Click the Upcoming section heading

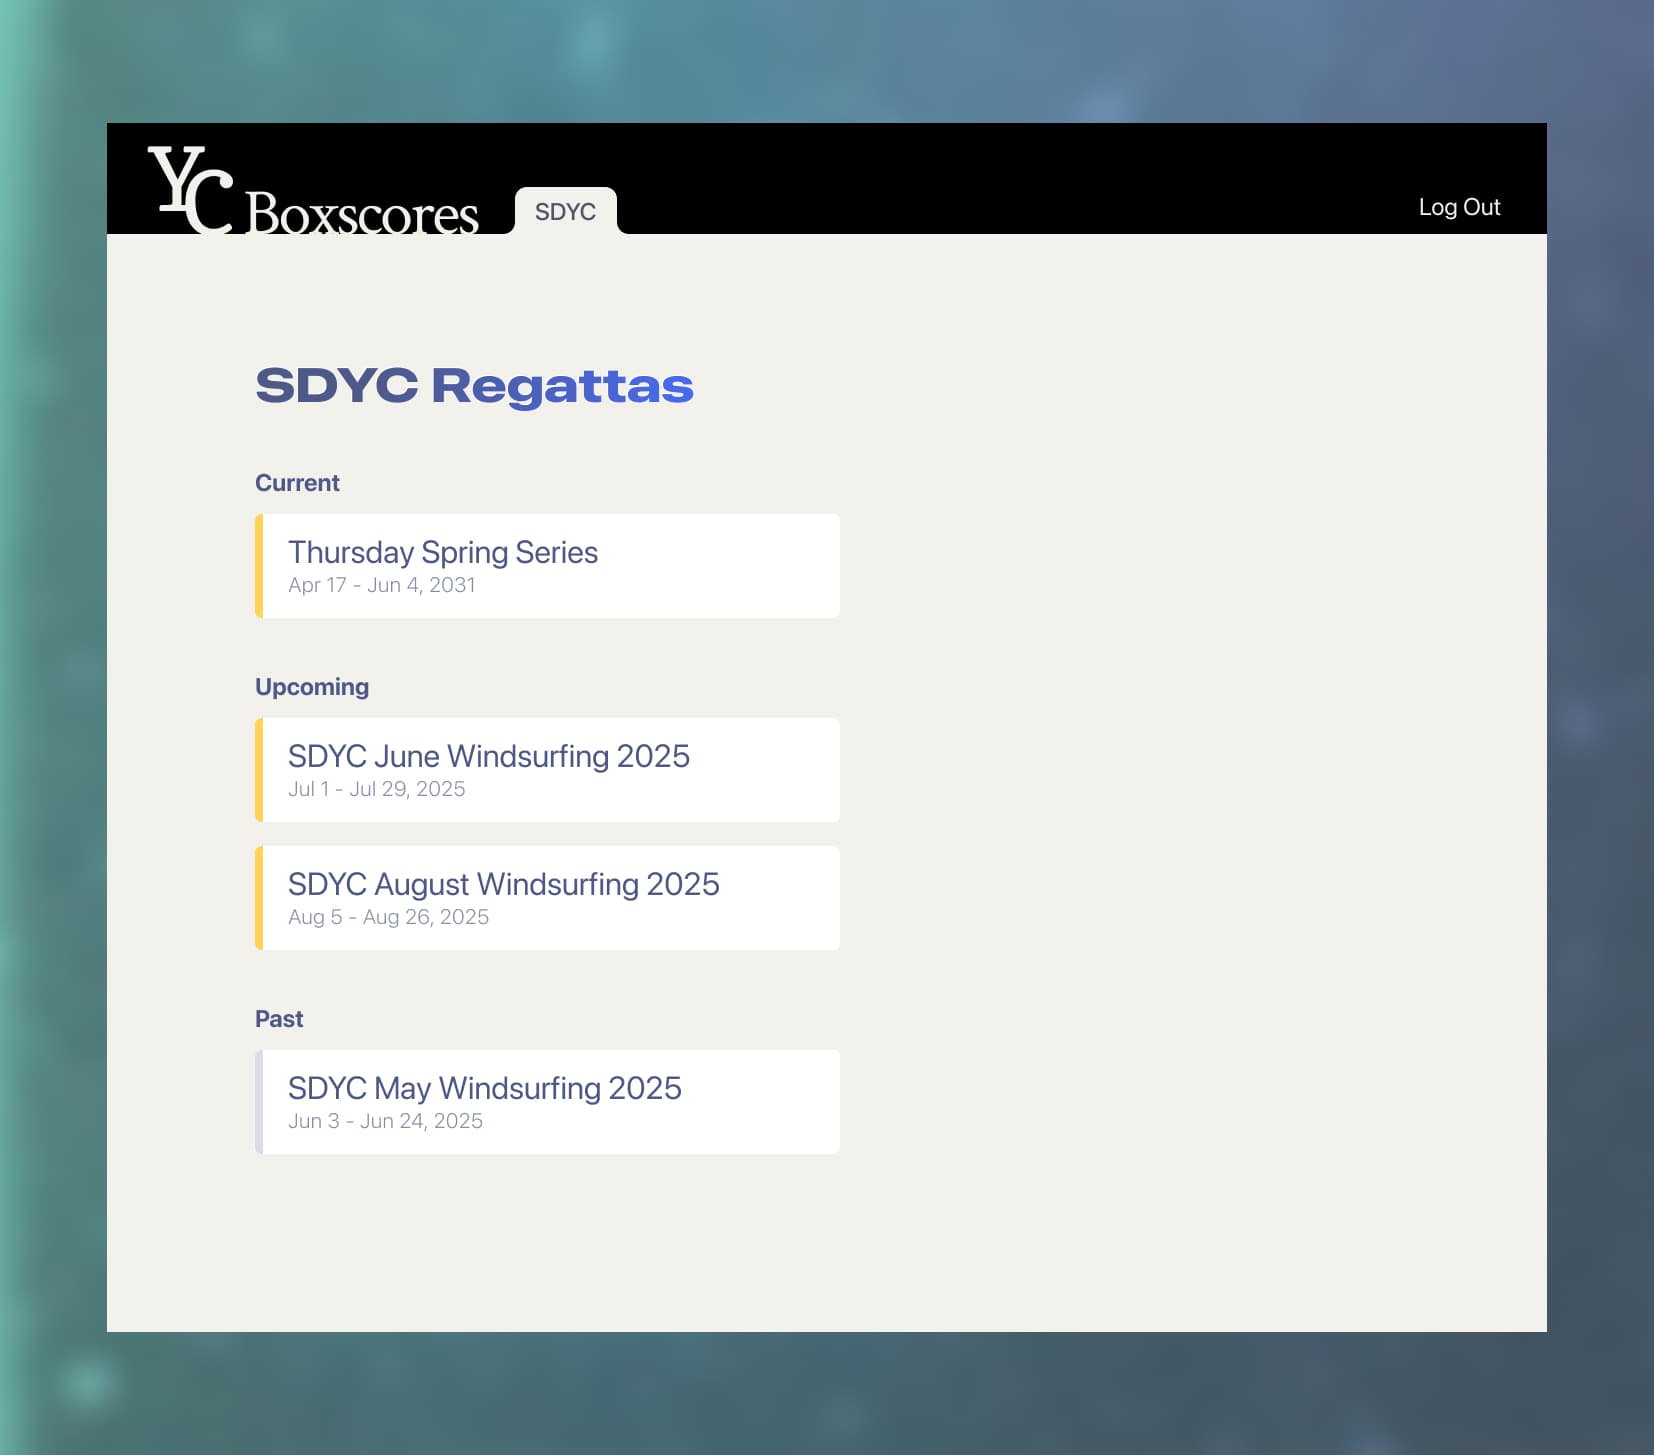pos(312,687)
